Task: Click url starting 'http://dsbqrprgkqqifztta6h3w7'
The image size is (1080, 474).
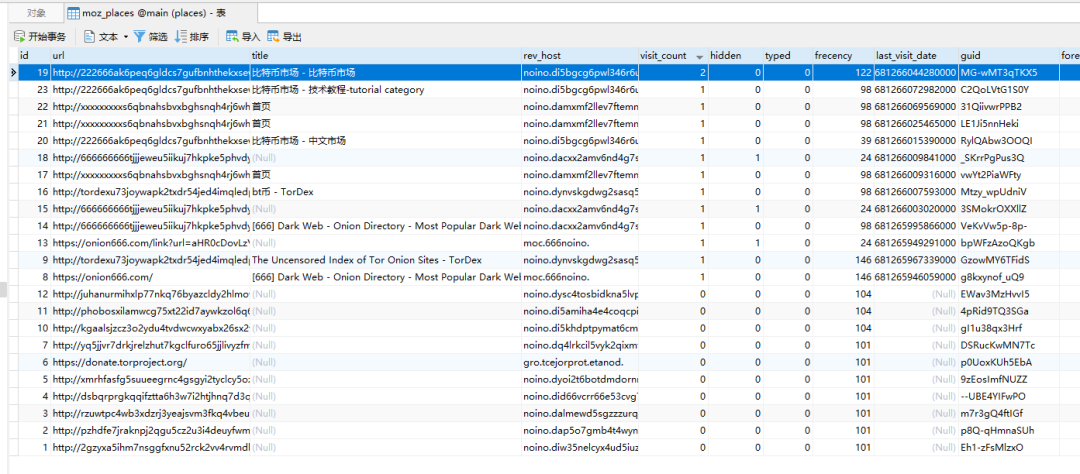Action: (149, 396)
